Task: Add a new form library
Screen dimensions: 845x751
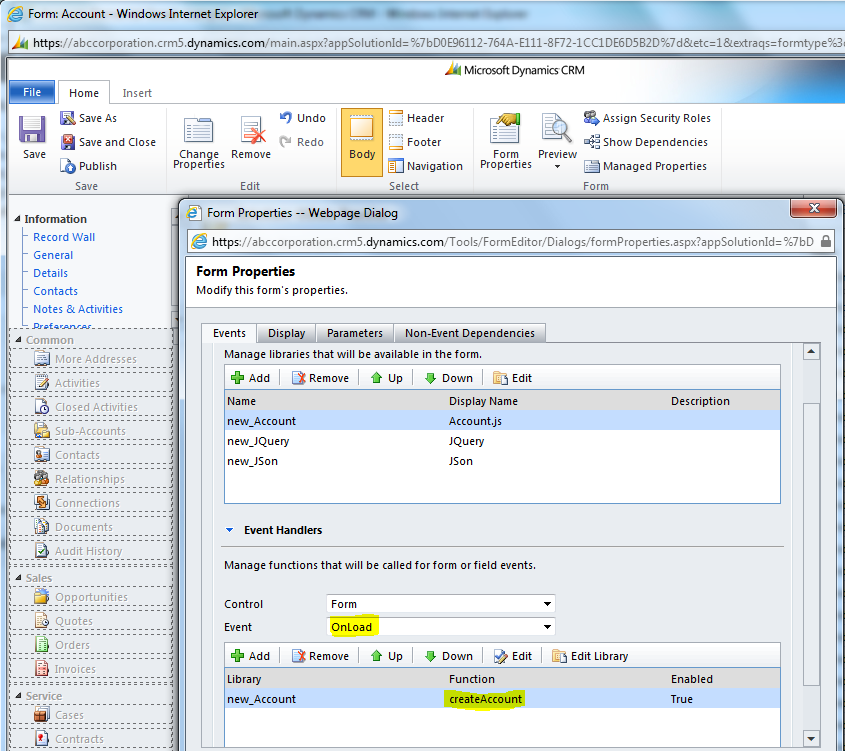Action: pos(250,378)
